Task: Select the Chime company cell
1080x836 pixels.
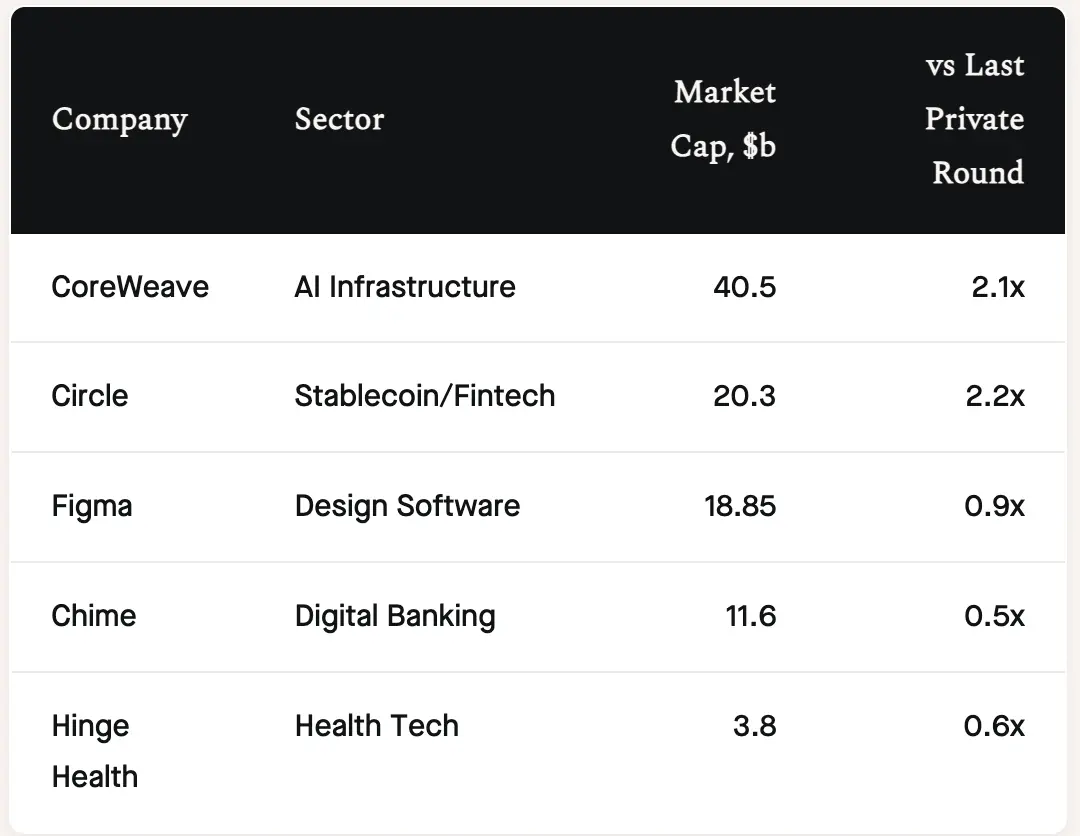Action: point(94,615)
